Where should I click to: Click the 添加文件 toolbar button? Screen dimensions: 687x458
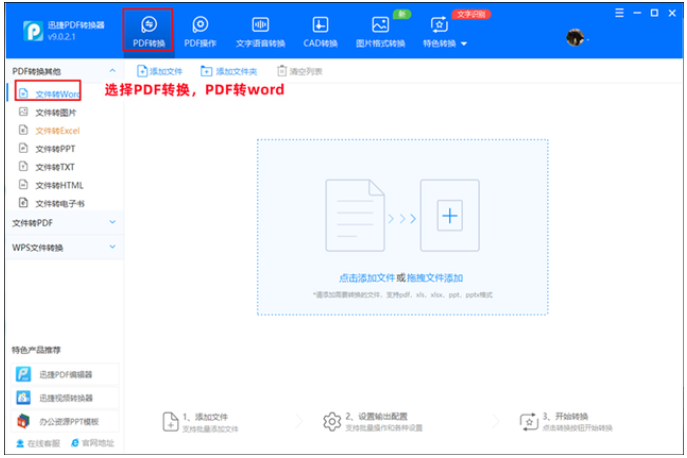[x=159, y=71]
